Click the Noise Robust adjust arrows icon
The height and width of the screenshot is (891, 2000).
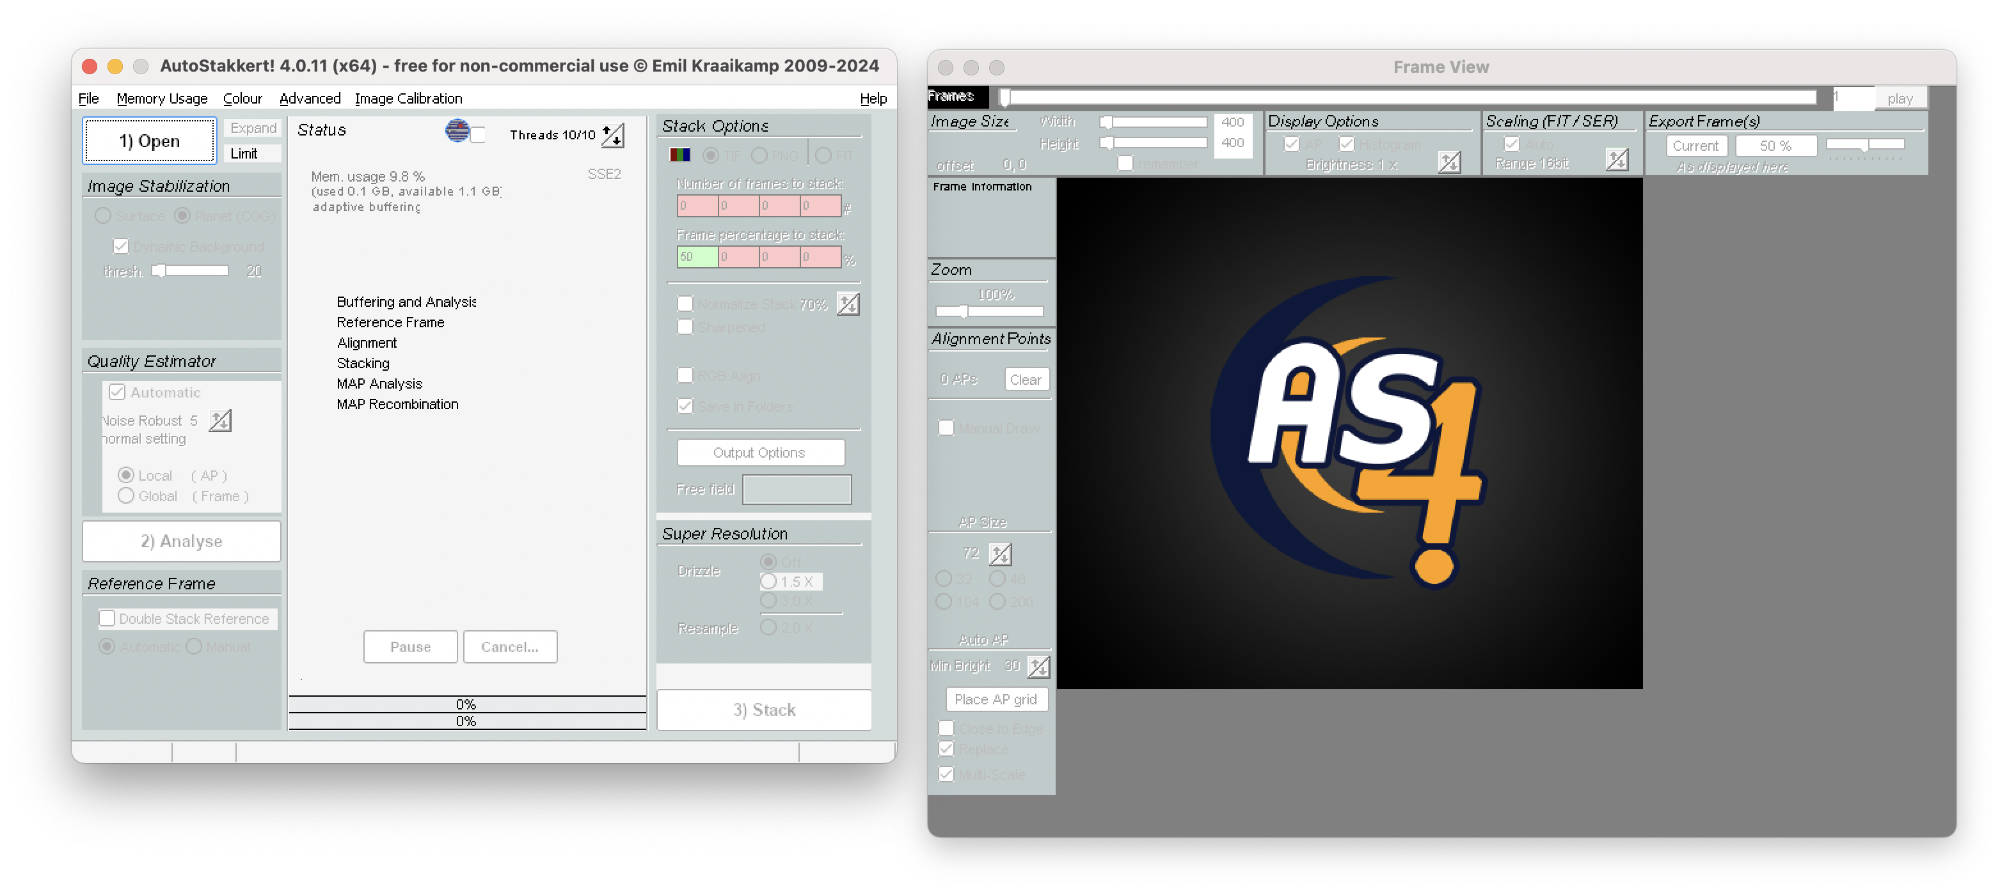click(x=221, y=421)
